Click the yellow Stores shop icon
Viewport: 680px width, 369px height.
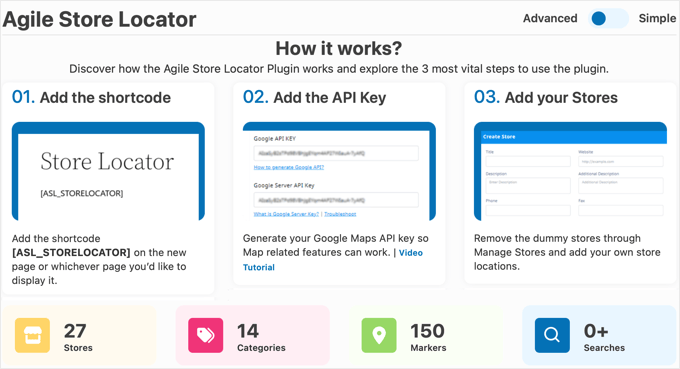(x=33, y=335)
